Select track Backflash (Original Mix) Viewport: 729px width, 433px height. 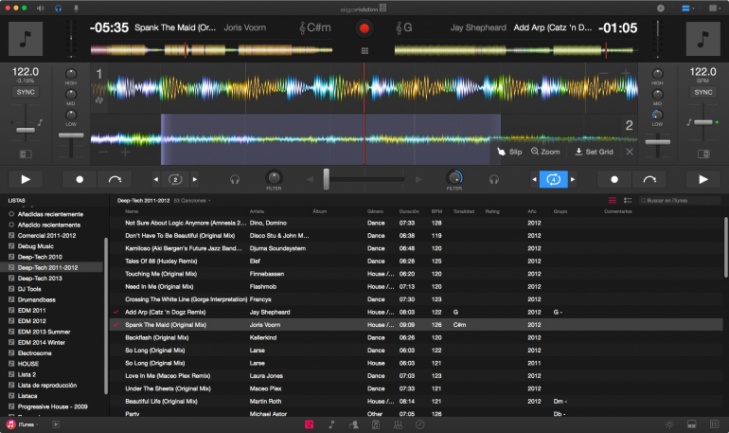point(416,338)
